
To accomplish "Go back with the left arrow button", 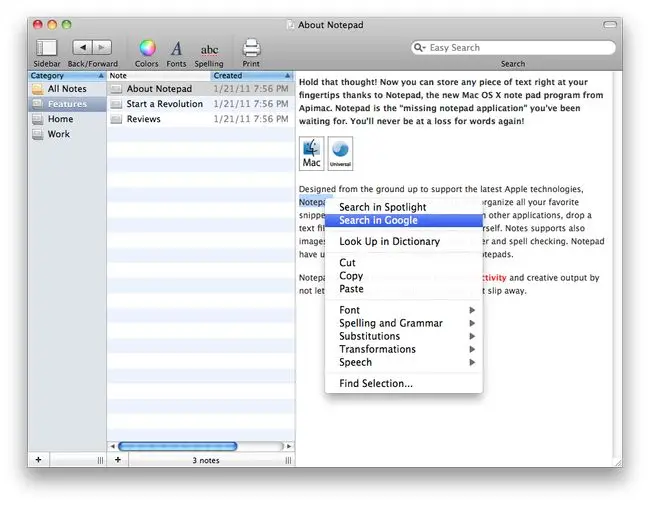I will click(x=82, y=47).
